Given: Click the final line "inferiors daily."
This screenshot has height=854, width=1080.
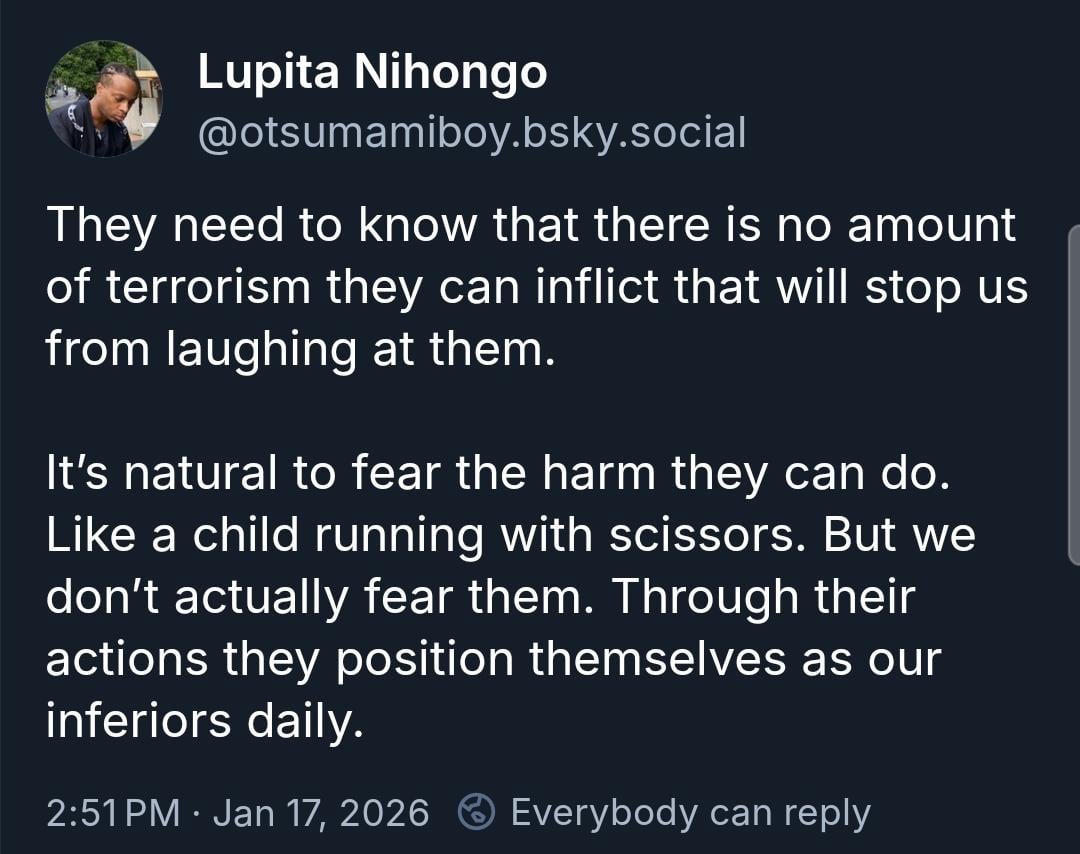Looking at the screenshot, I should [x=203, y=721].
